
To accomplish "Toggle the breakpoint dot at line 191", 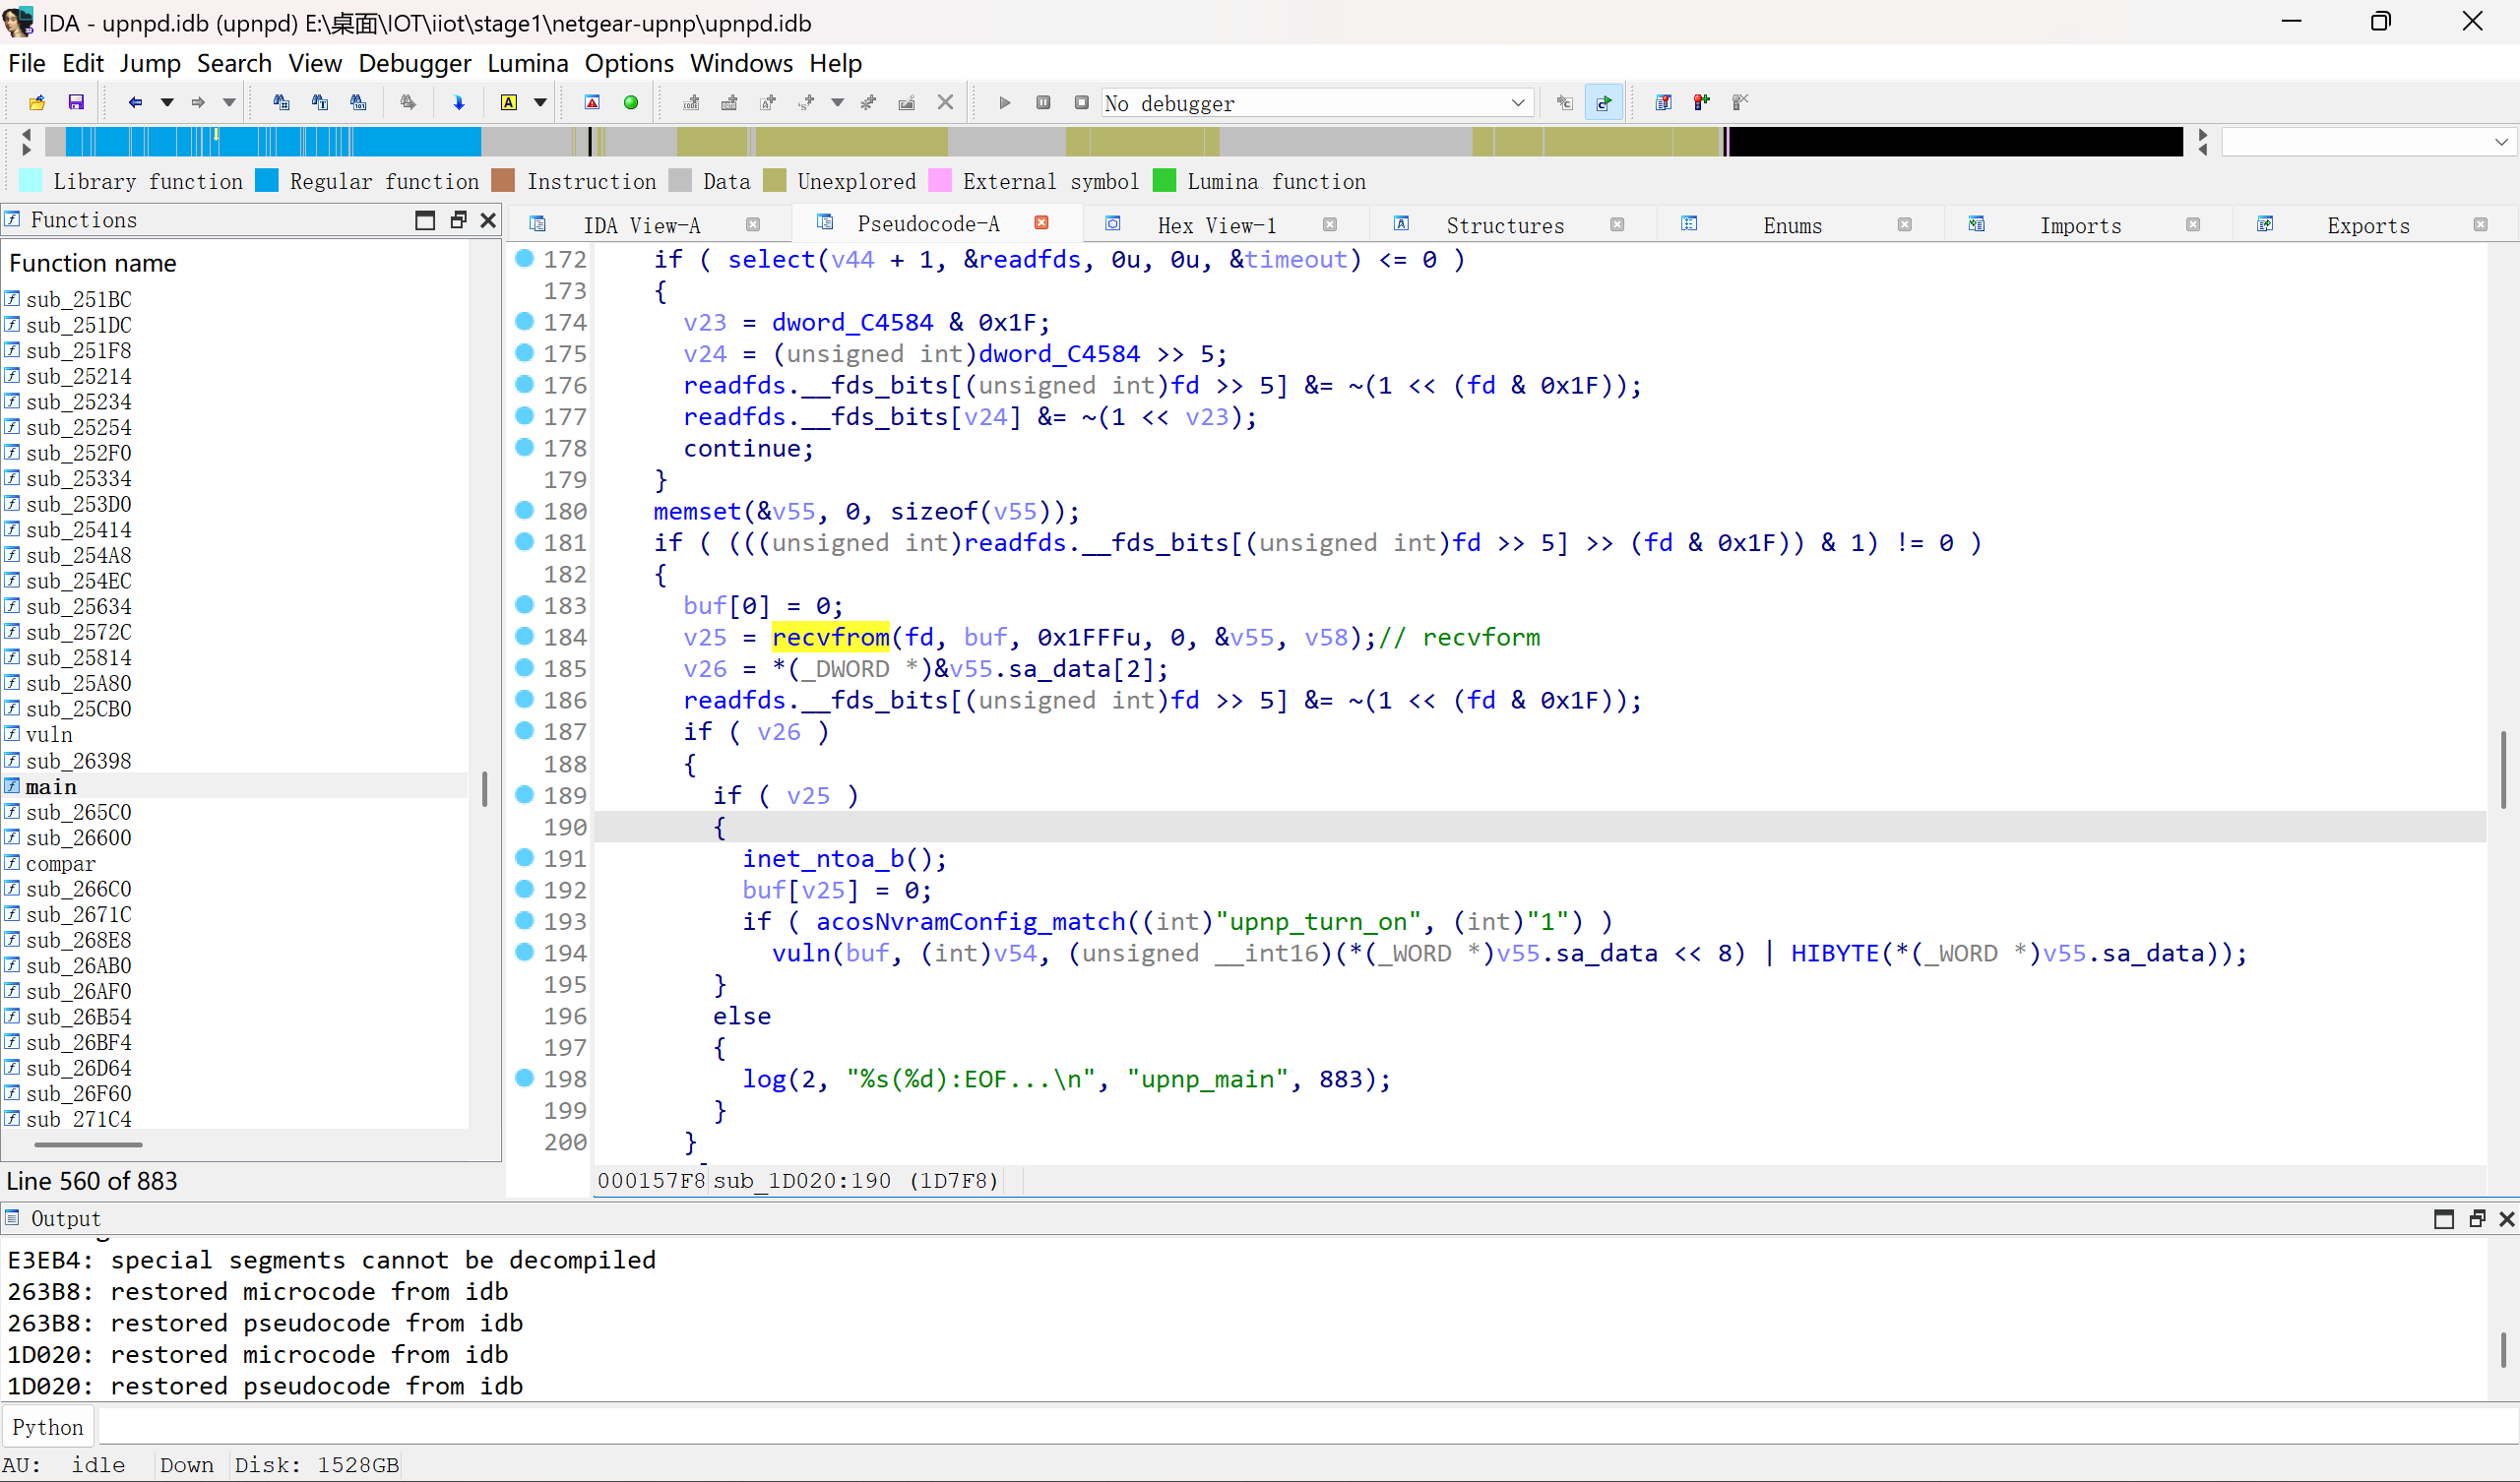I will coord(524,856).
